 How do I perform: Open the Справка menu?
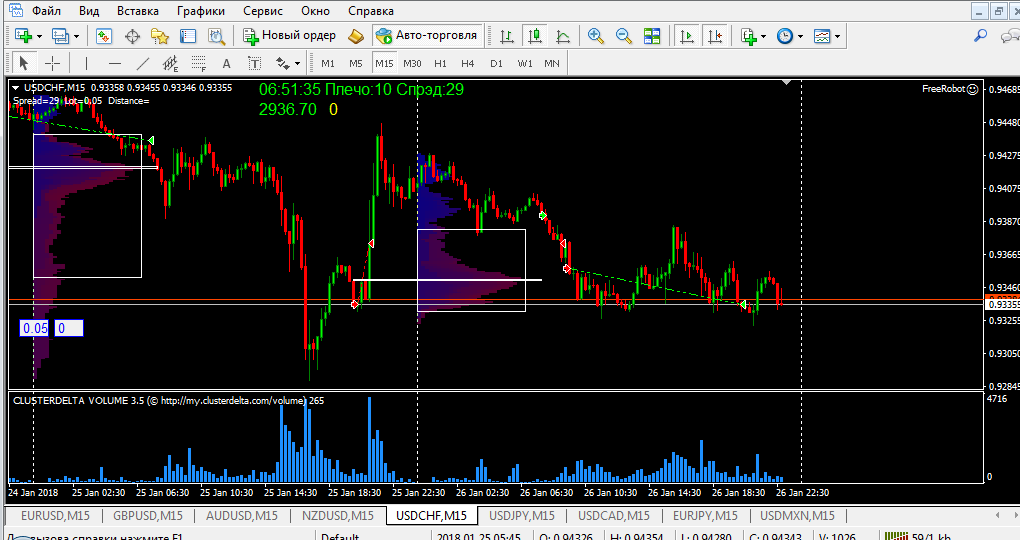[x=371, y=11]
